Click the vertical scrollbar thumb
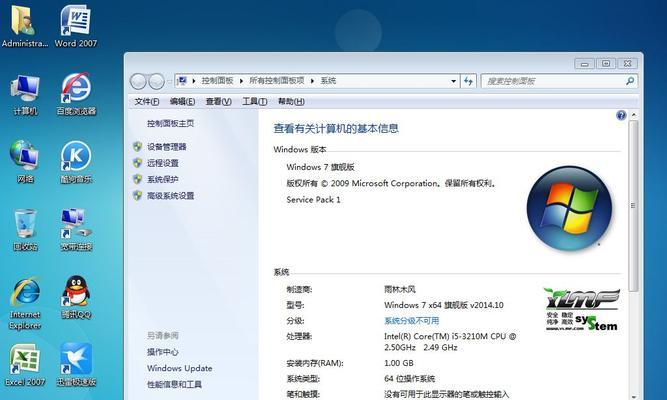Screen dimensions: 667x400 [633, 206]
